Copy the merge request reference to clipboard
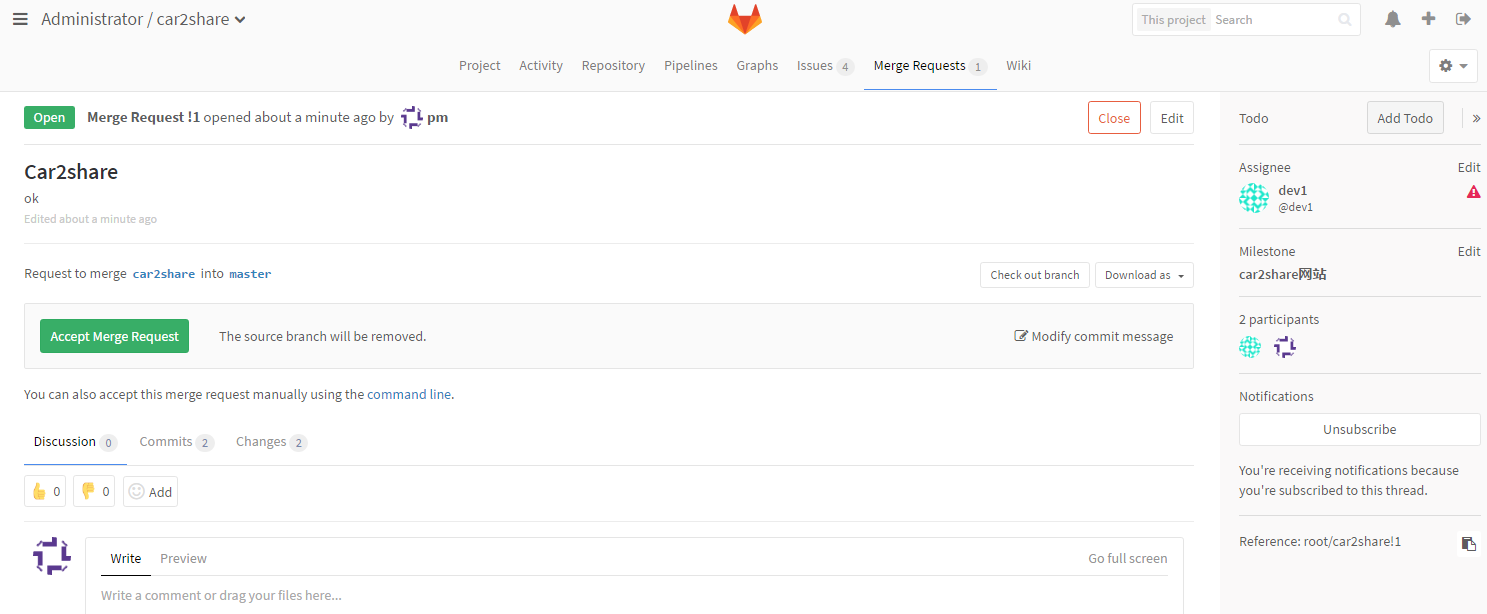 (1468, 543)
